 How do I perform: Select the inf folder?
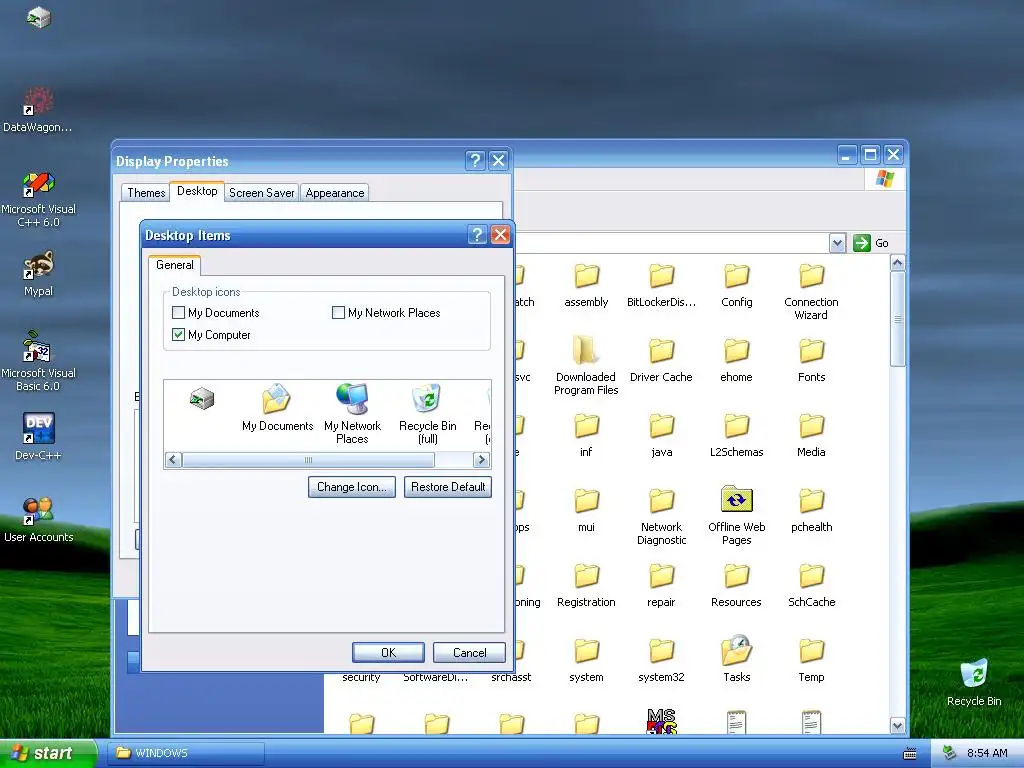coord(586,436)
